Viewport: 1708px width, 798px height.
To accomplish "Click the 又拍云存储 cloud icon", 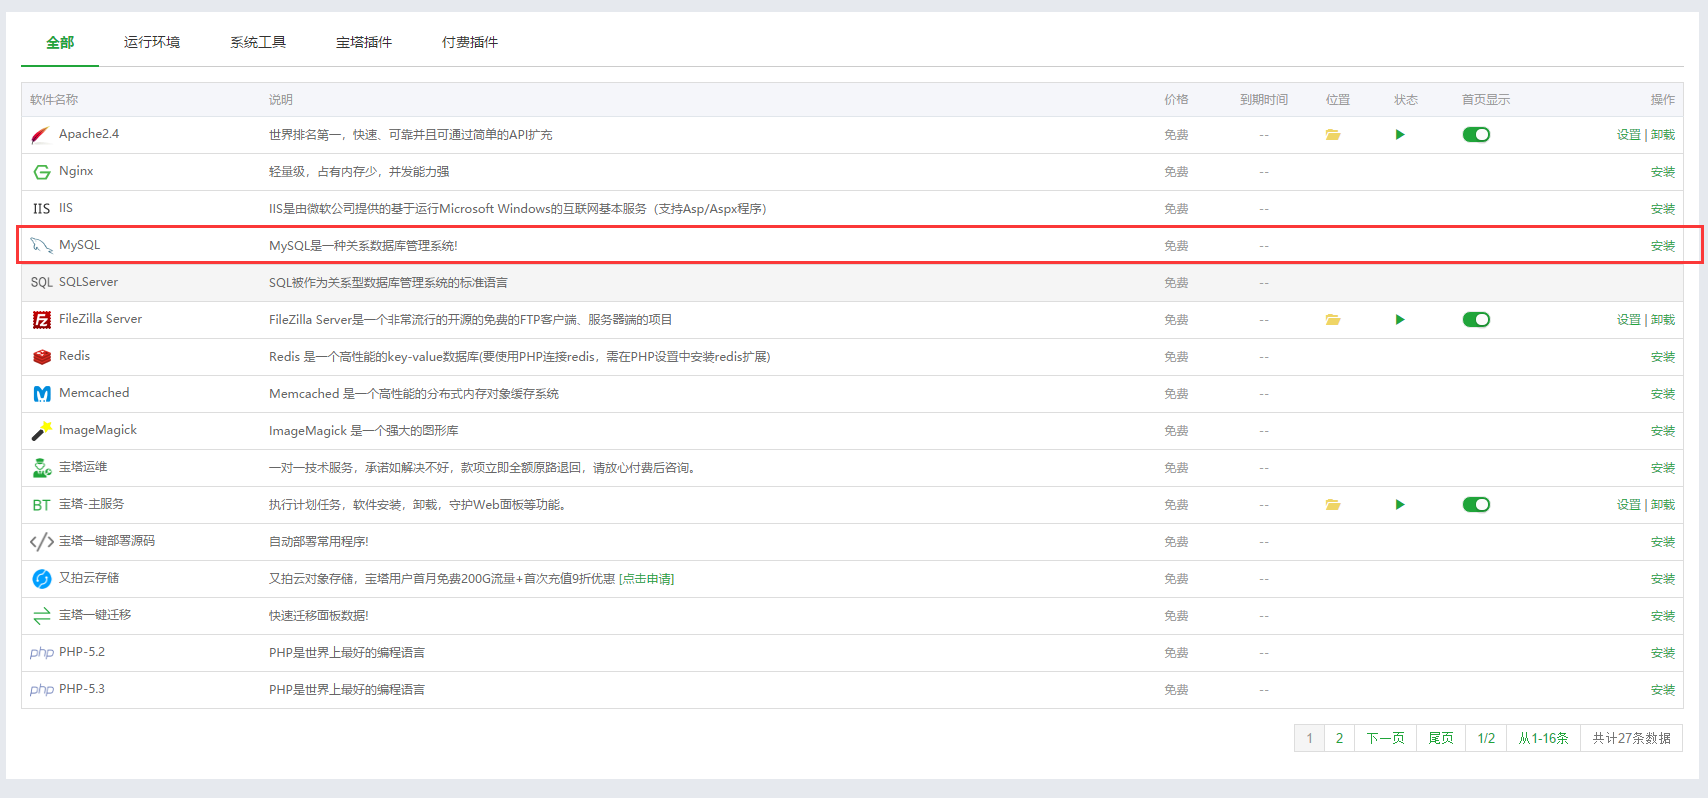I will [x=41, y=579].
